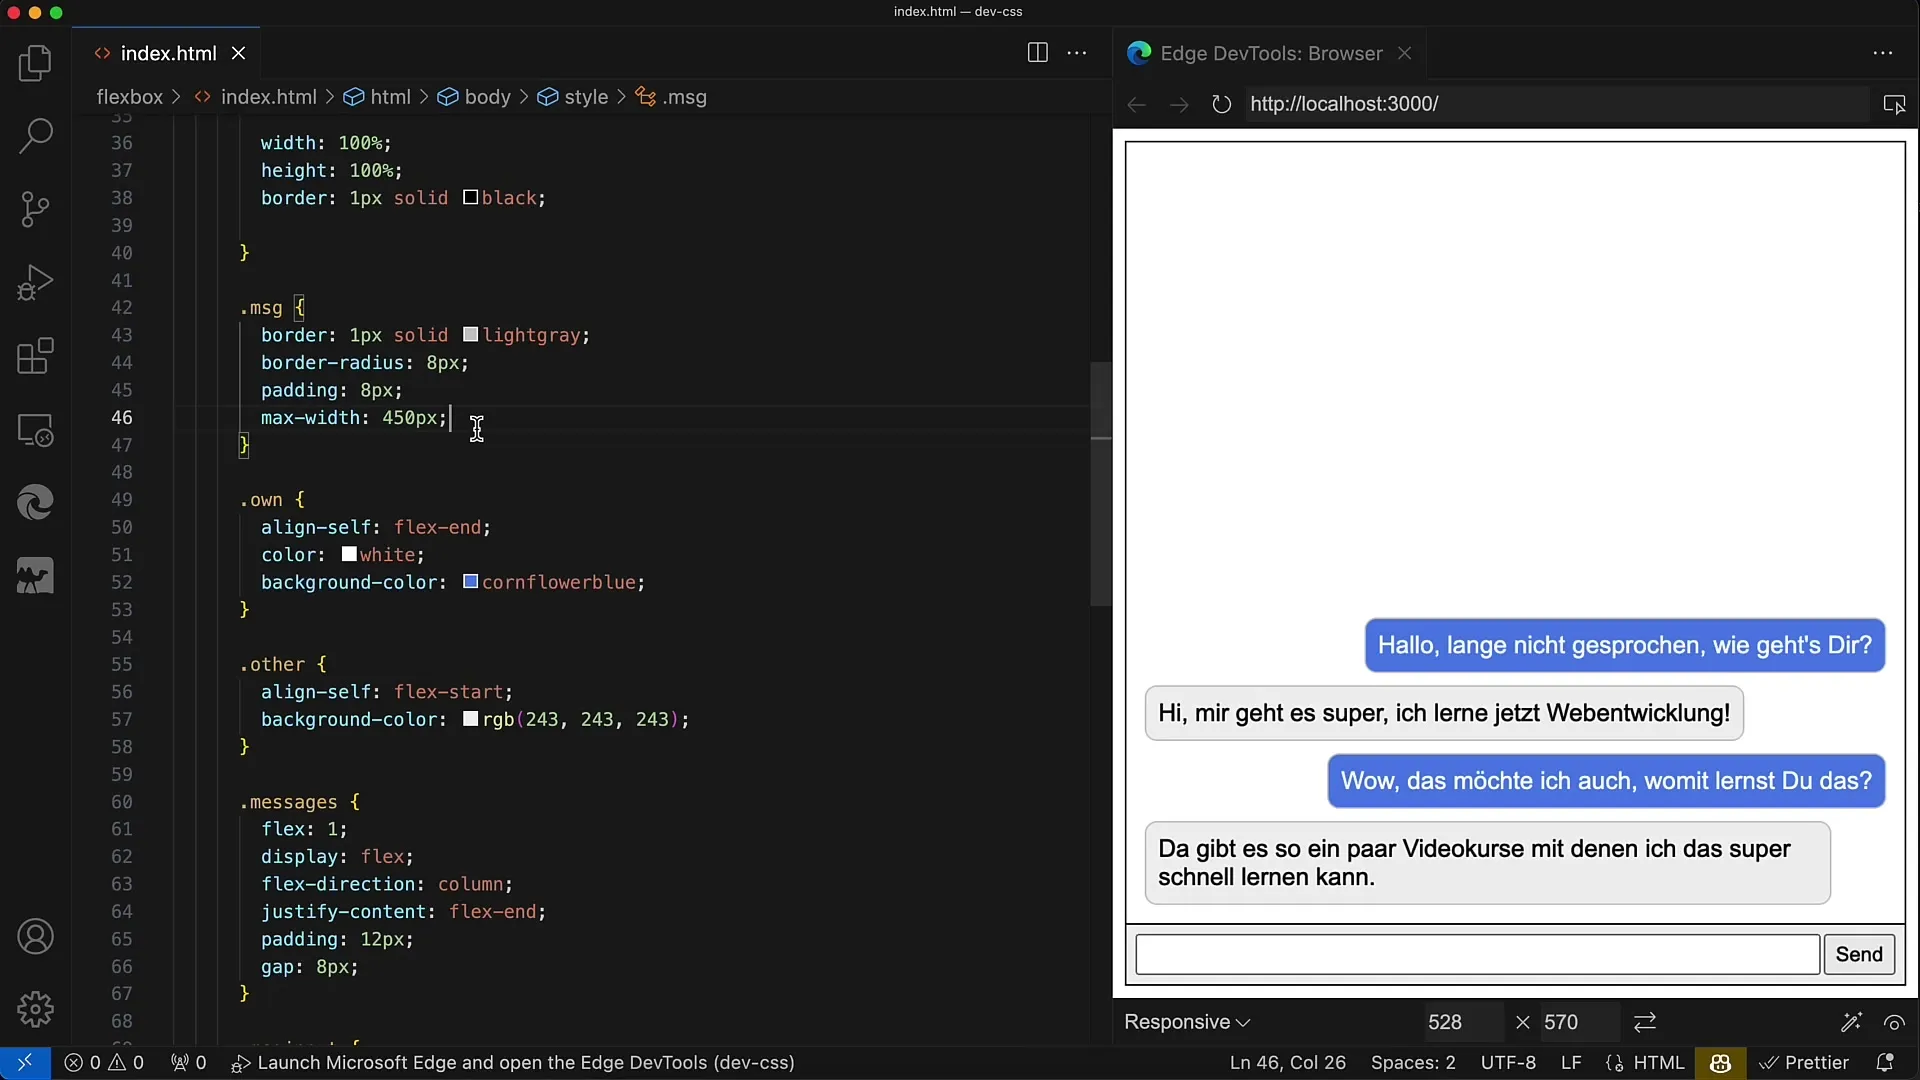Screen dimensions: 1920x1080
Task: Open notifications bell in status bar
Action: pyautogui.click(x=1885, y=1062)
